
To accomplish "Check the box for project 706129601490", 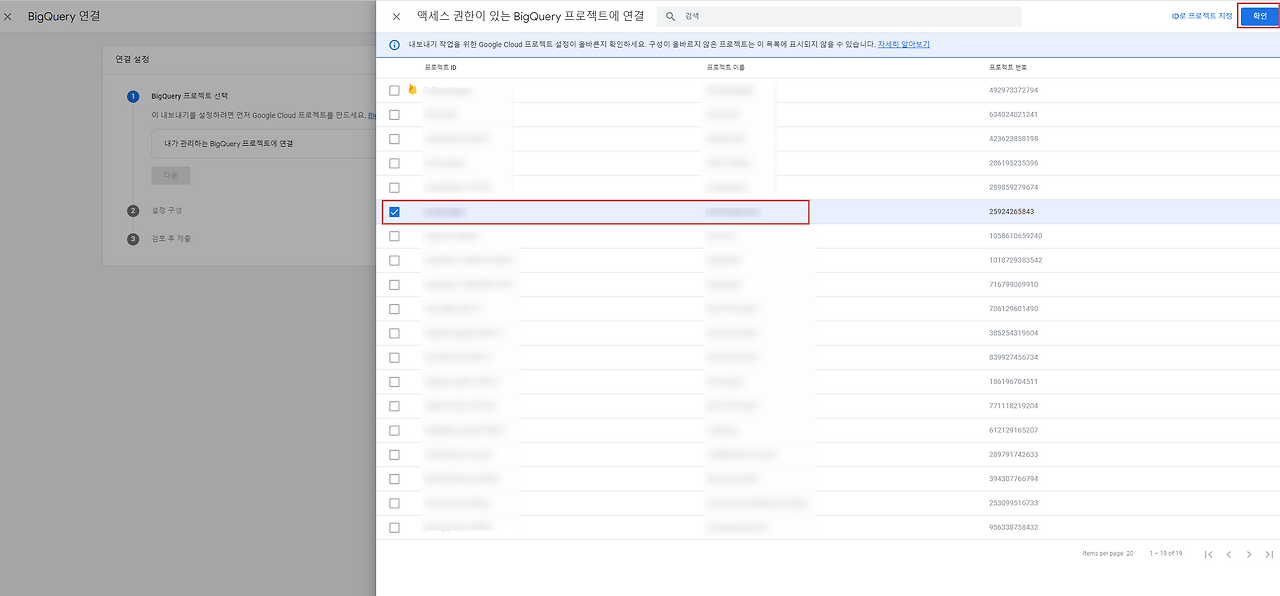I will 394,309.
